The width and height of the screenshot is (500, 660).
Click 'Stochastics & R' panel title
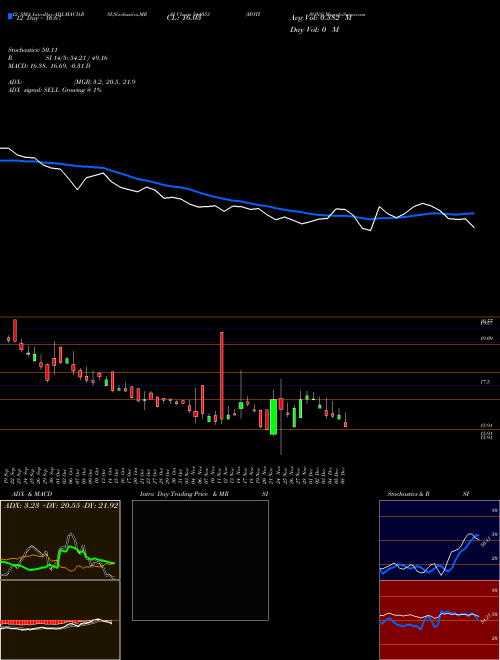click(408, 494)
